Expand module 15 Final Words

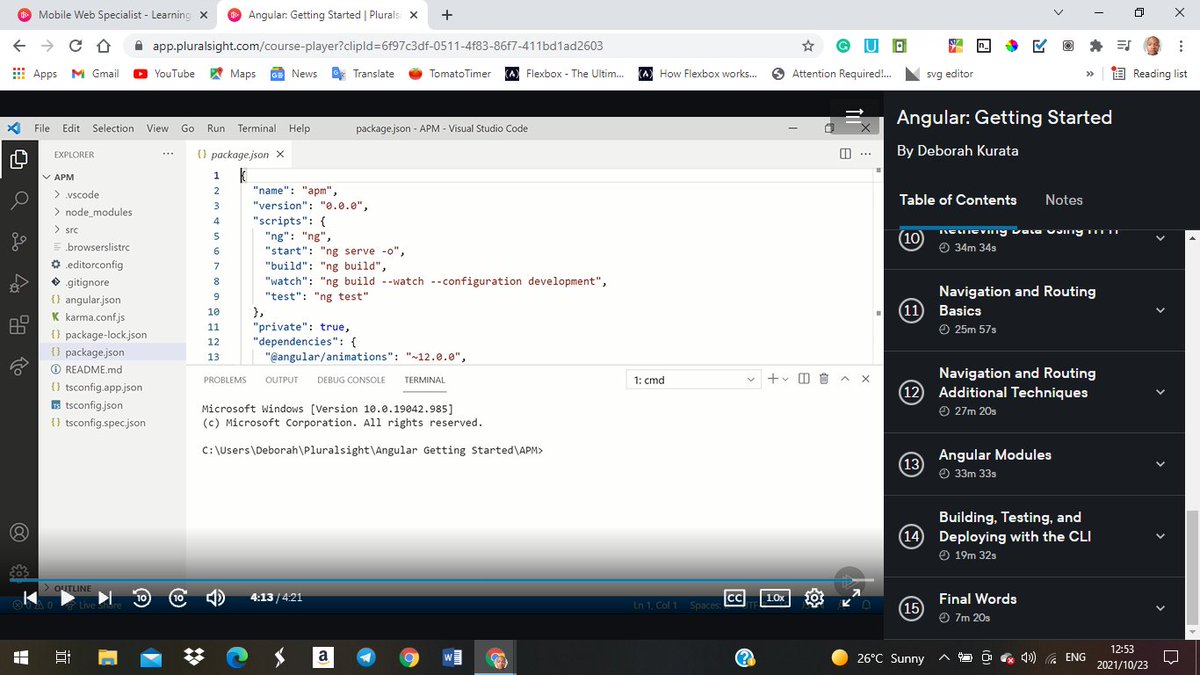1160,608
